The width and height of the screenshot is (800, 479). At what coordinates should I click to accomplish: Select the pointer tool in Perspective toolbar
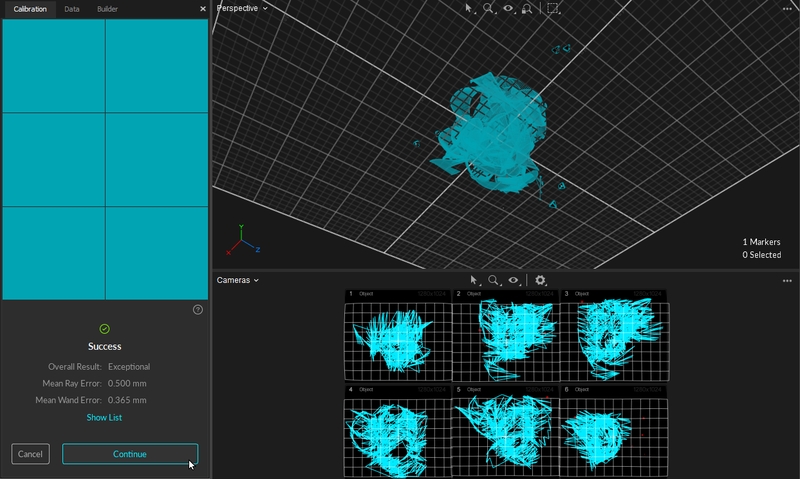click(x=469, y=8)
